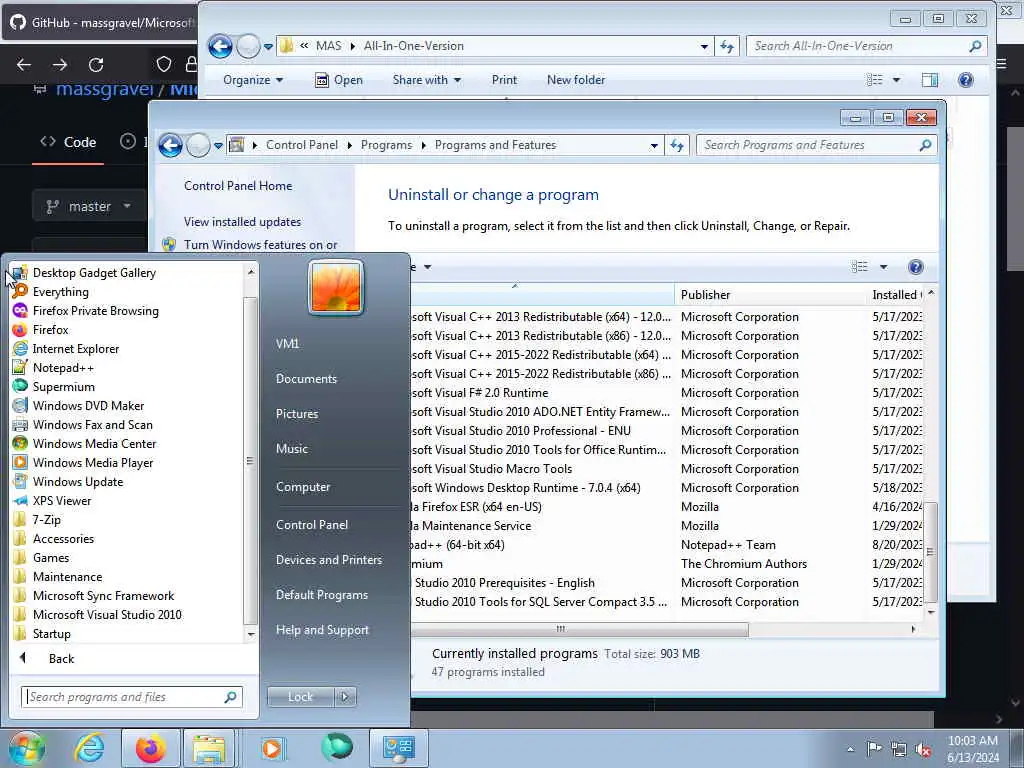
Task: Open Documents from Start menu
Action: pyautogui.click(x=306, y=379)
